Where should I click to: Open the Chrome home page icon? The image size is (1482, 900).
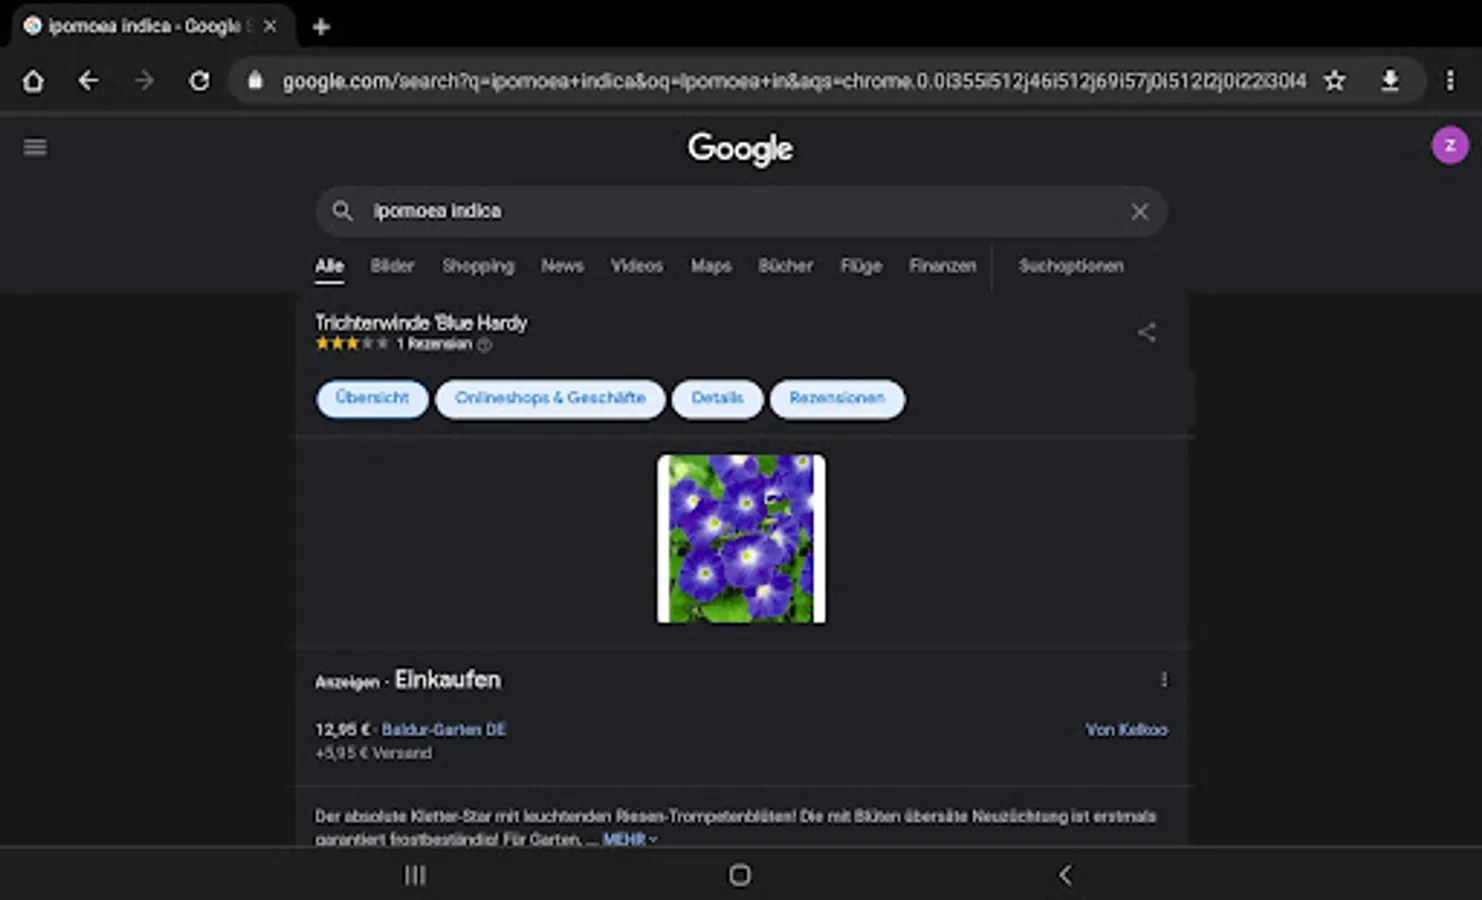click(x=33, y=81)
